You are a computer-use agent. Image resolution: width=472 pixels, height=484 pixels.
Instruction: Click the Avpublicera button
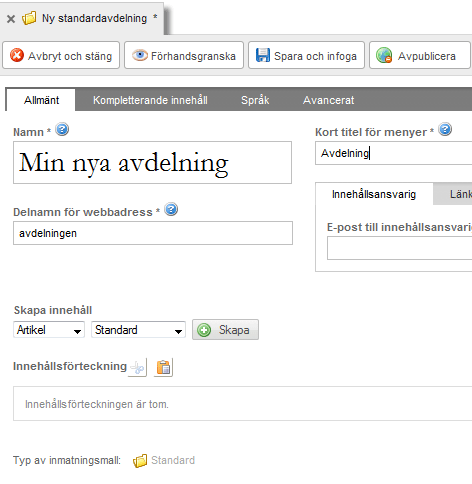click(420, 55)
